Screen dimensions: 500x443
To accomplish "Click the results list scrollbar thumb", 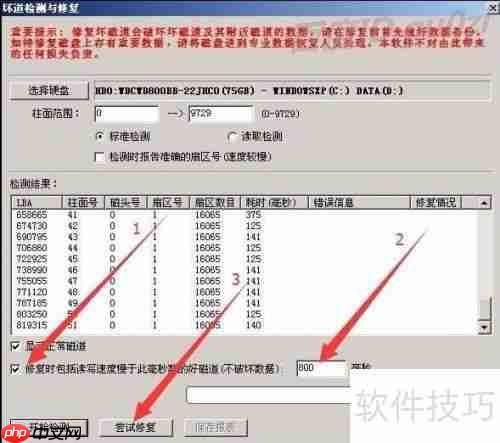I will (486, 308).
